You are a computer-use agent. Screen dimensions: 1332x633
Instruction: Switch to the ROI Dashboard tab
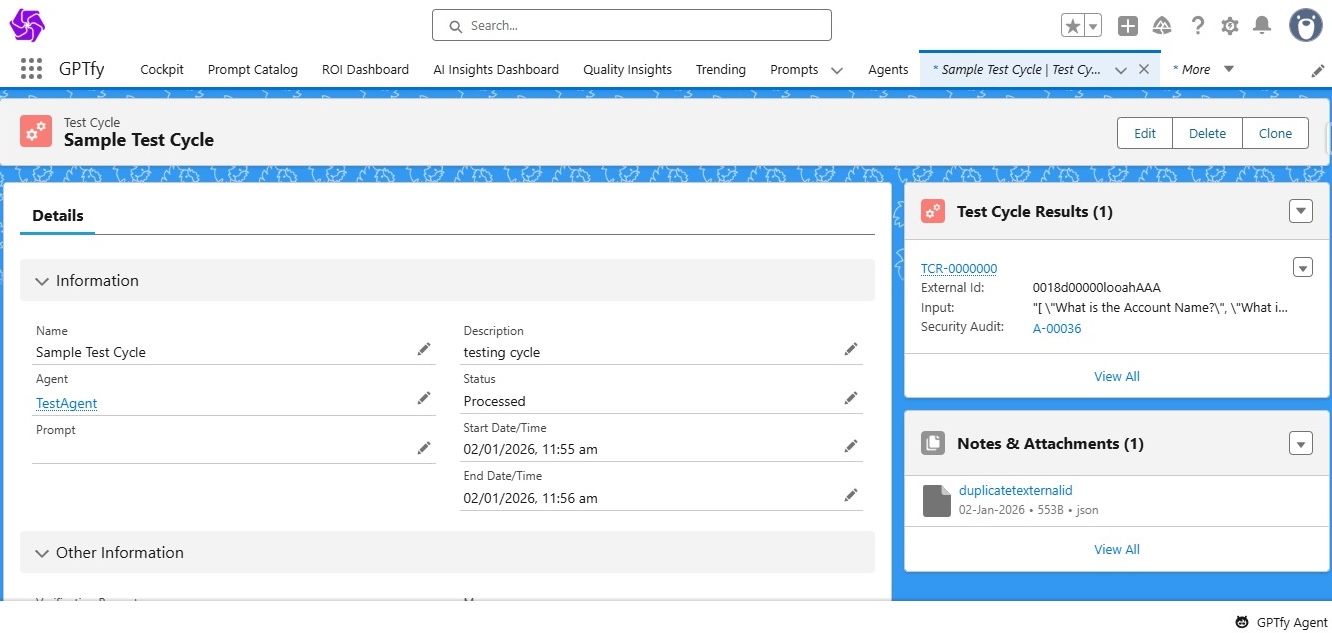(365, 69)
